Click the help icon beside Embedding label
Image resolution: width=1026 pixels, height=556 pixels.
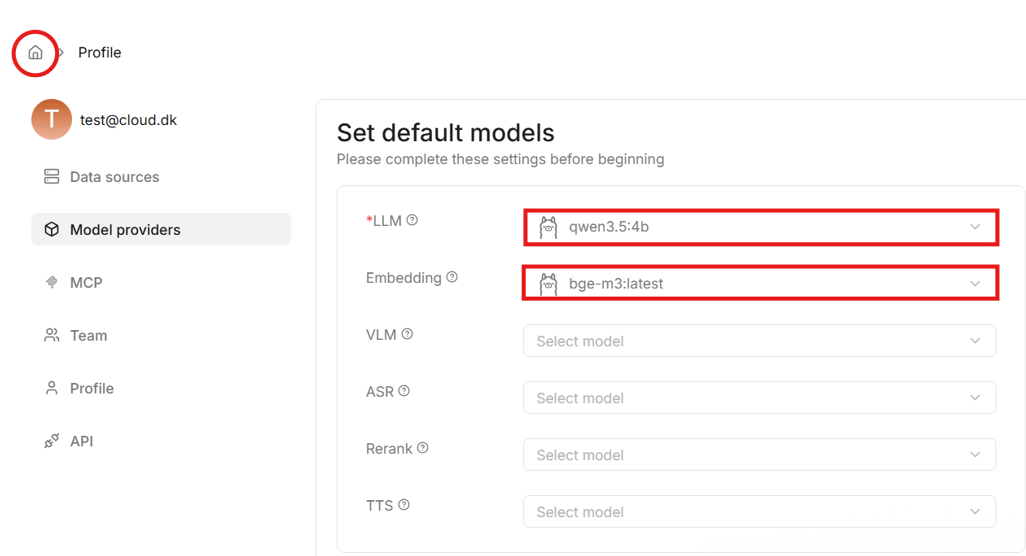point(452,277)
